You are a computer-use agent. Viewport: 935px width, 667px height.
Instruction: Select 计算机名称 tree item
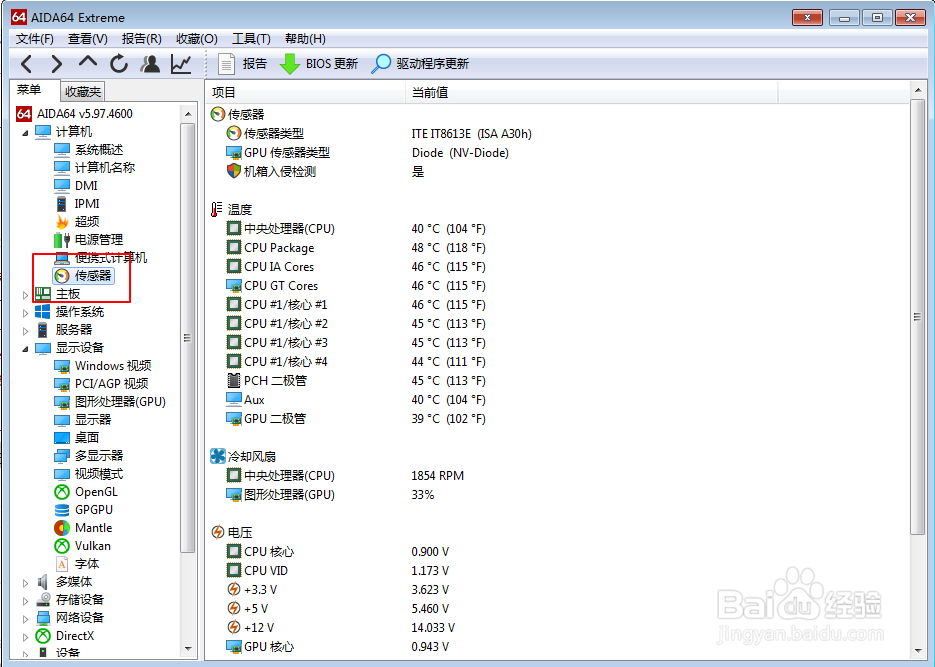pos(94,167)
